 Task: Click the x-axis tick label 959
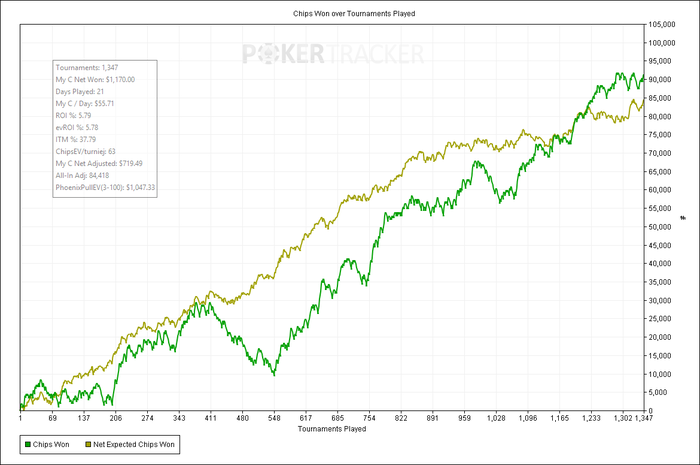click(x=464, y=418)
